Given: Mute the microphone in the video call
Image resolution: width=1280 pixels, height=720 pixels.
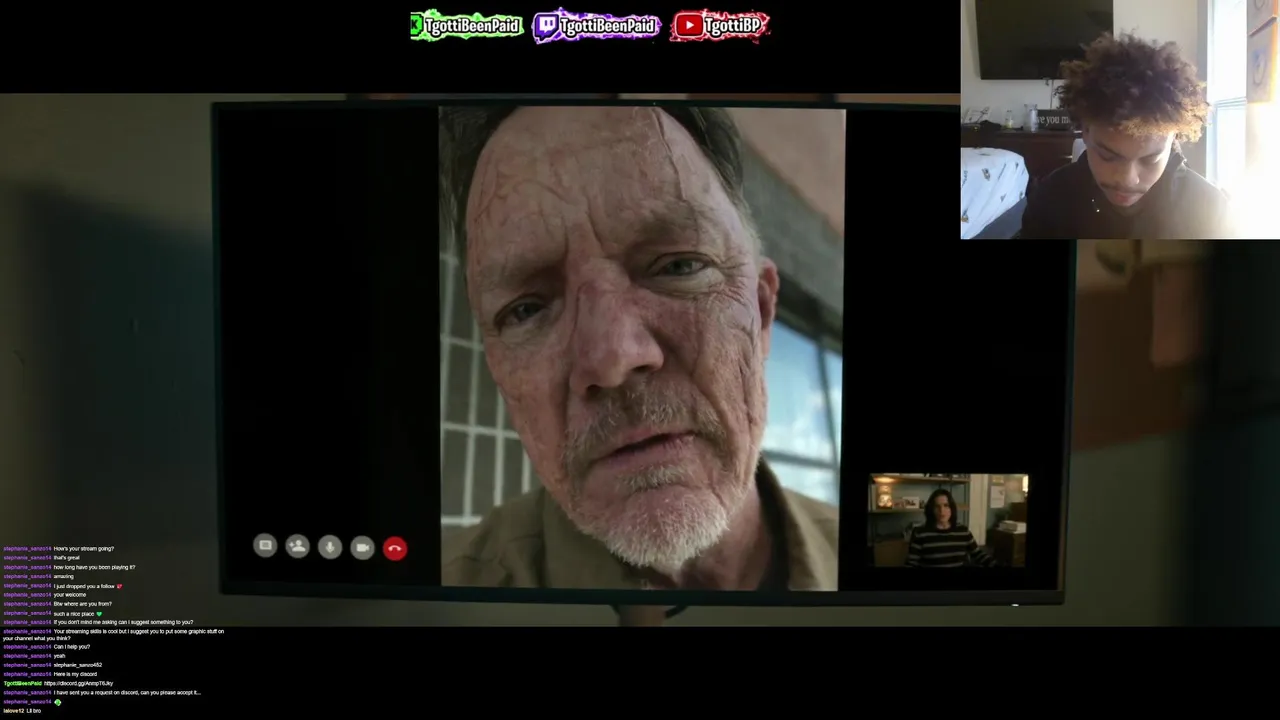Looking at the screenshot, I should tap(330, 547).
